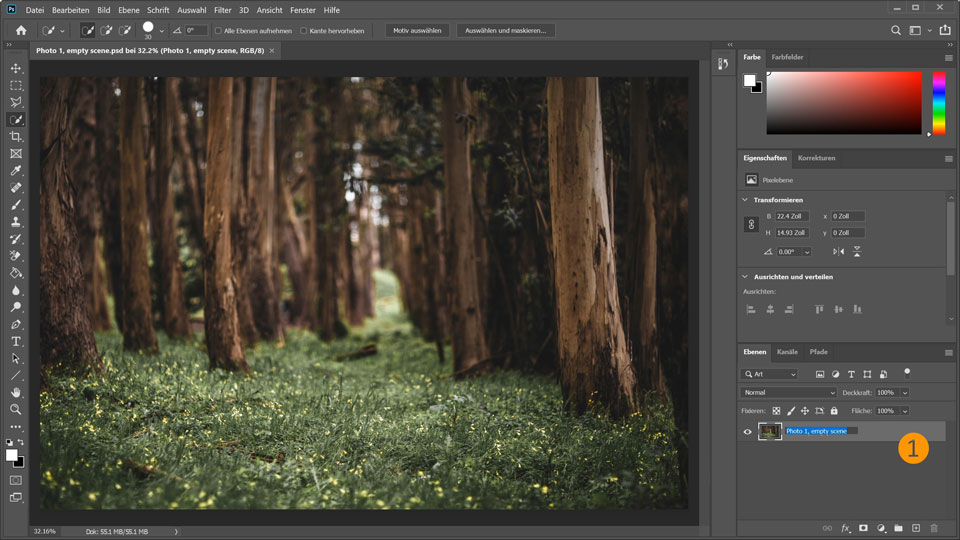The image size is (960, 540).
Task: Select the Move tool
Action: click(16, 68)
